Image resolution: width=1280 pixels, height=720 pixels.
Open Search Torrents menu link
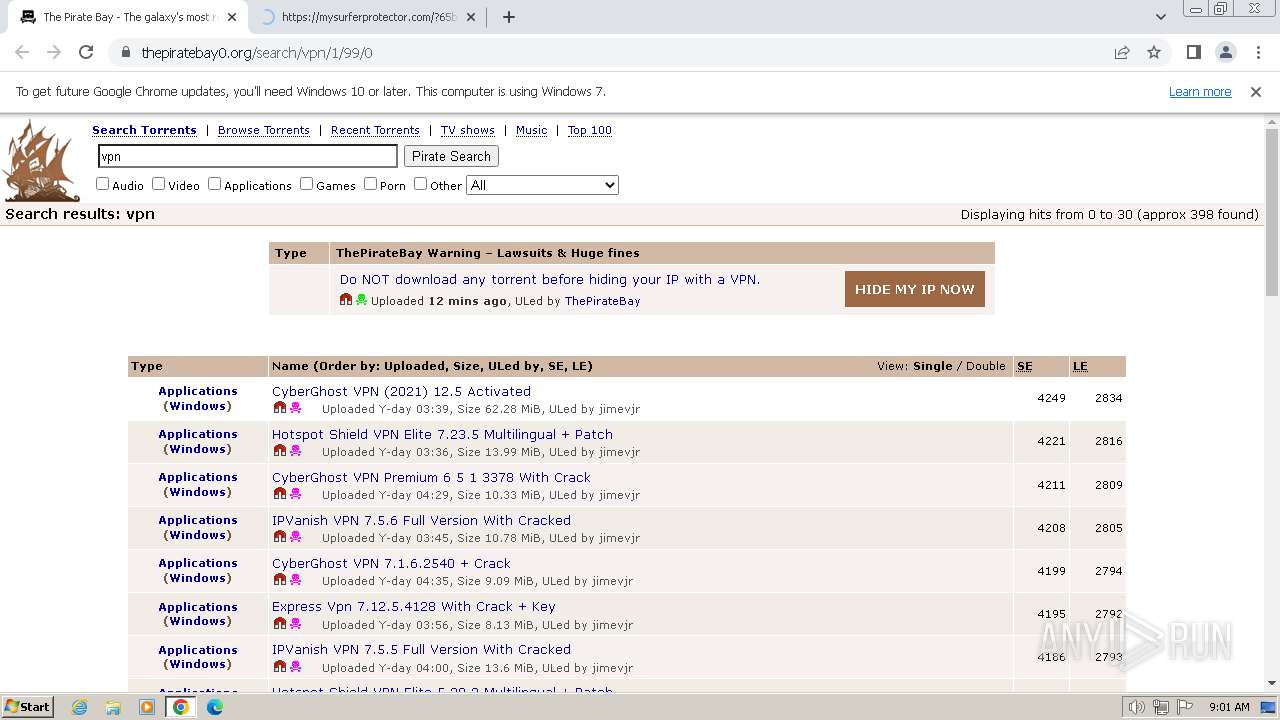[144, 130]
